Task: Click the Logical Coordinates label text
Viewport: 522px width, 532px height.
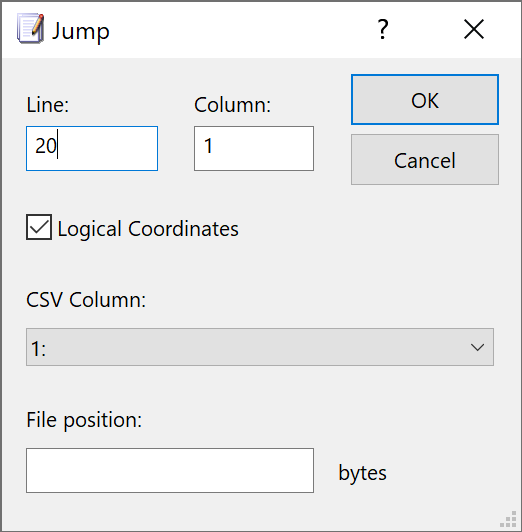Action: pyautogui.click(x=148, y=229)
